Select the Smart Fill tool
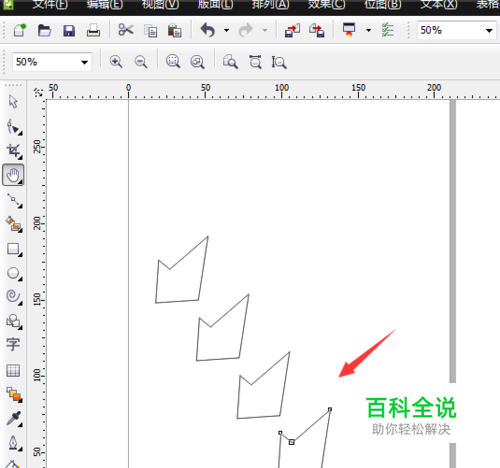Screen dimensions: 500x468 pyautogui.click(x=14, y=224)
